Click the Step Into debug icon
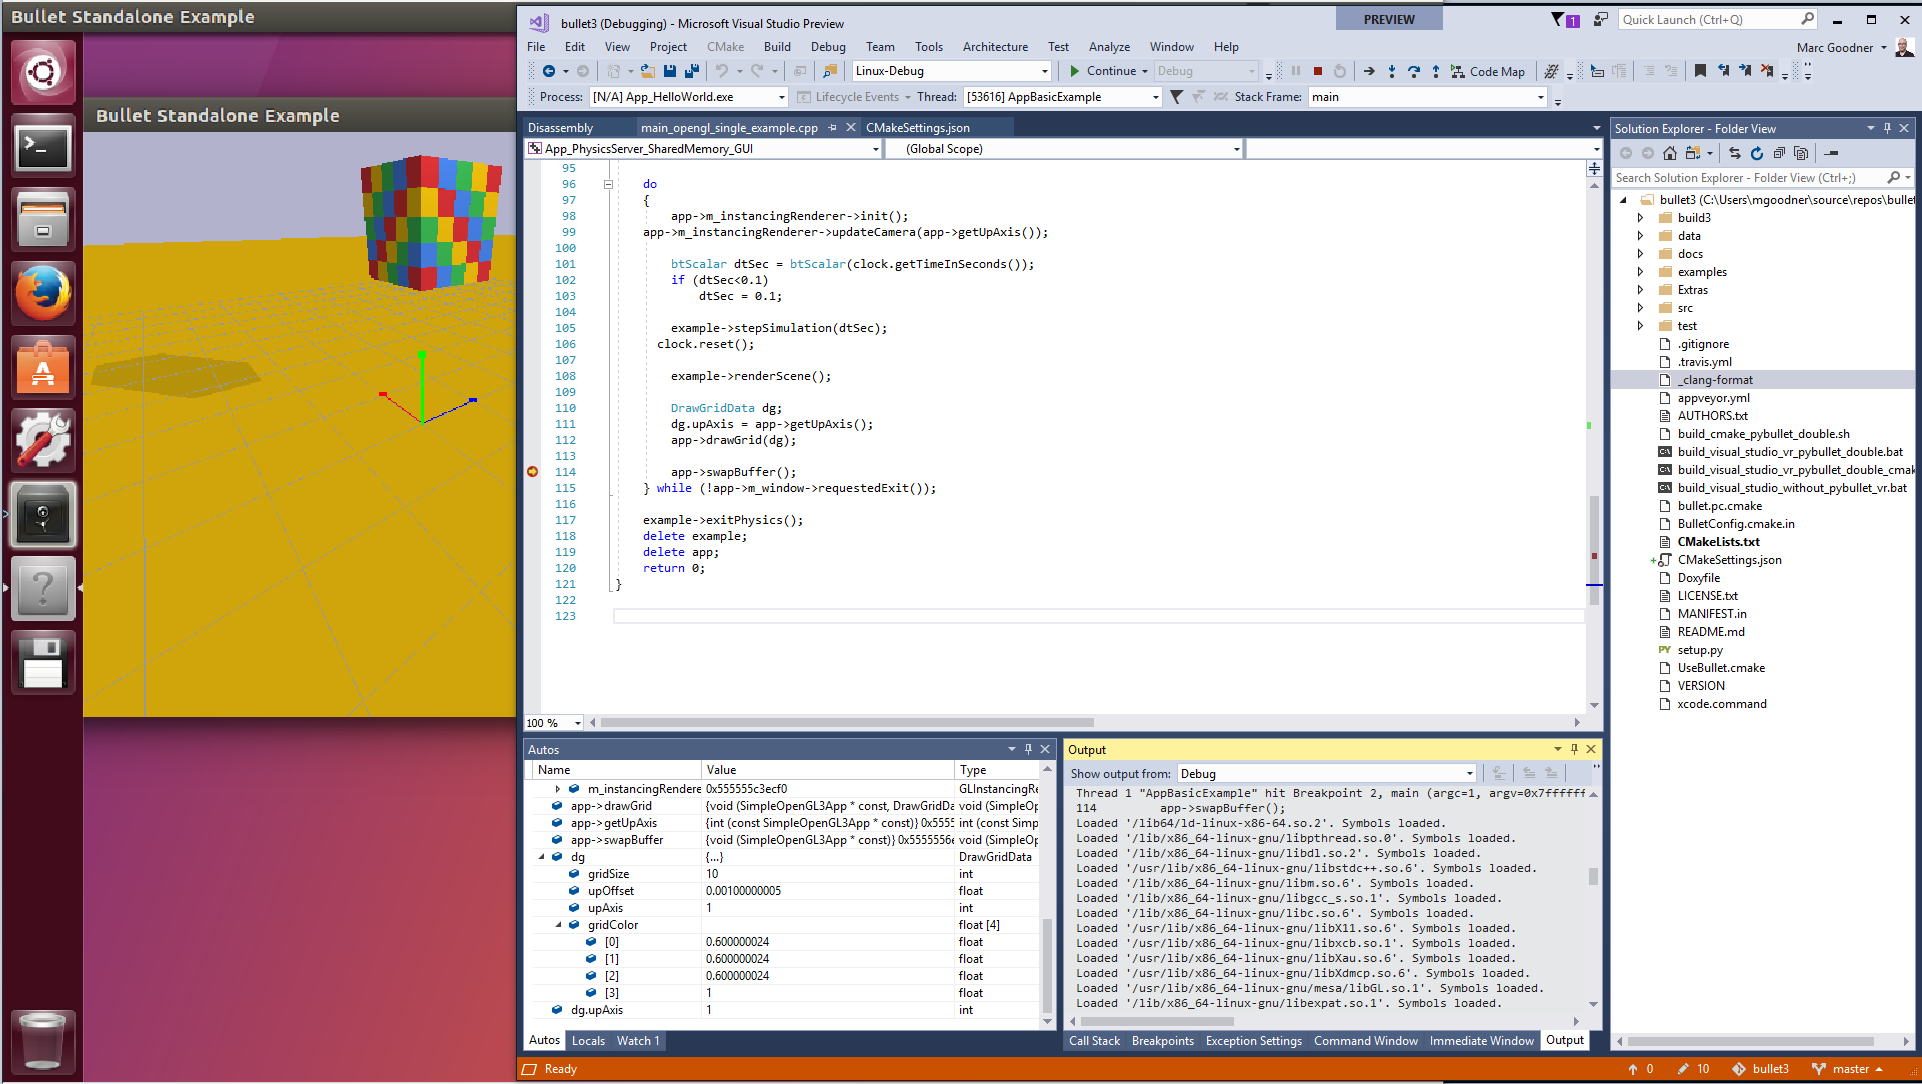Screen dimensions: 1922x1084 point(1391,71)
